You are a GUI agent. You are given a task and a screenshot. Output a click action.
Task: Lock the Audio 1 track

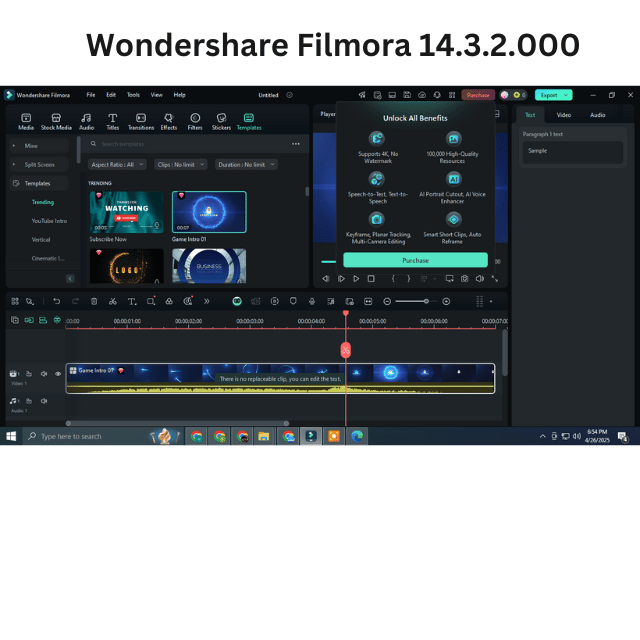(x=29, y=401)
